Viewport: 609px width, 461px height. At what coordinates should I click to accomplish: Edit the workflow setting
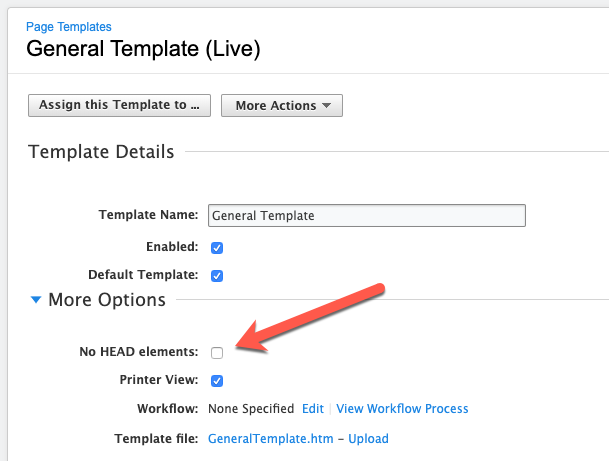(313, 409)
